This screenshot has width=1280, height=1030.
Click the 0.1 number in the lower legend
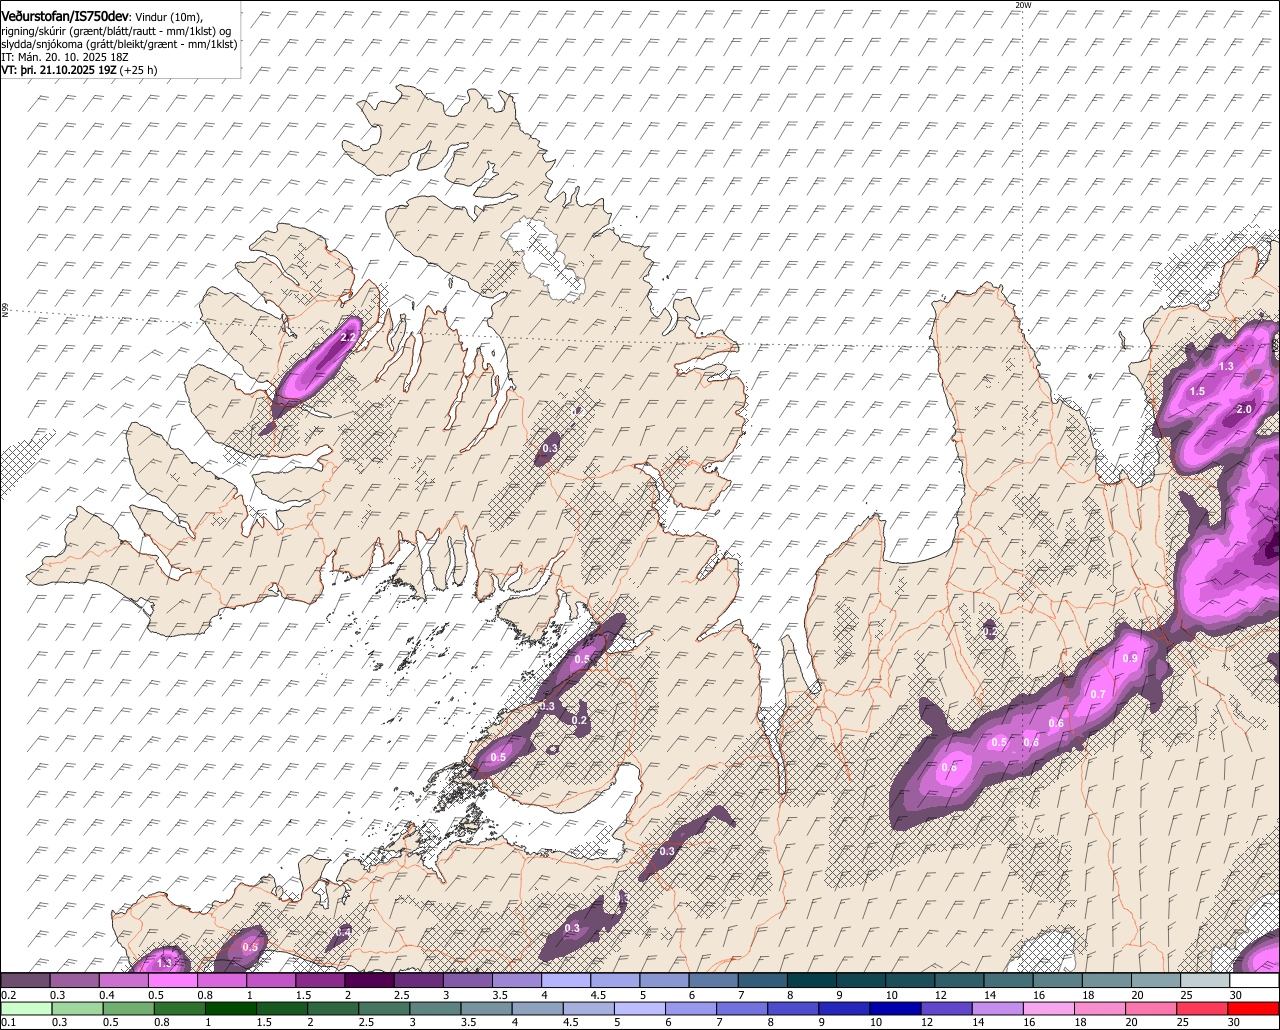(7, 1022)
